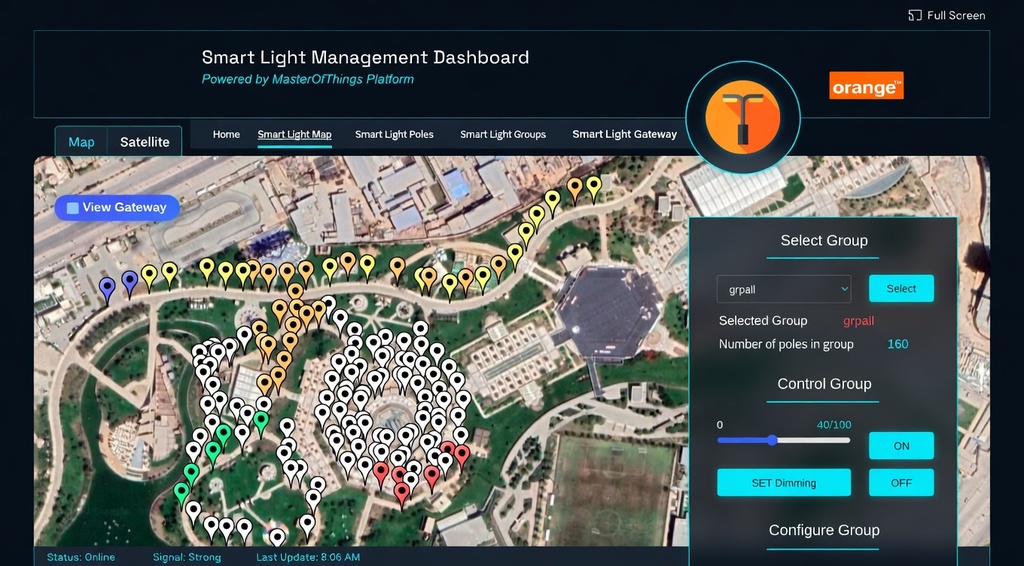Viewport: 1024px width, 566px height.
Task: Enable the View Gateway checkbox
Action: click(72, 208)
